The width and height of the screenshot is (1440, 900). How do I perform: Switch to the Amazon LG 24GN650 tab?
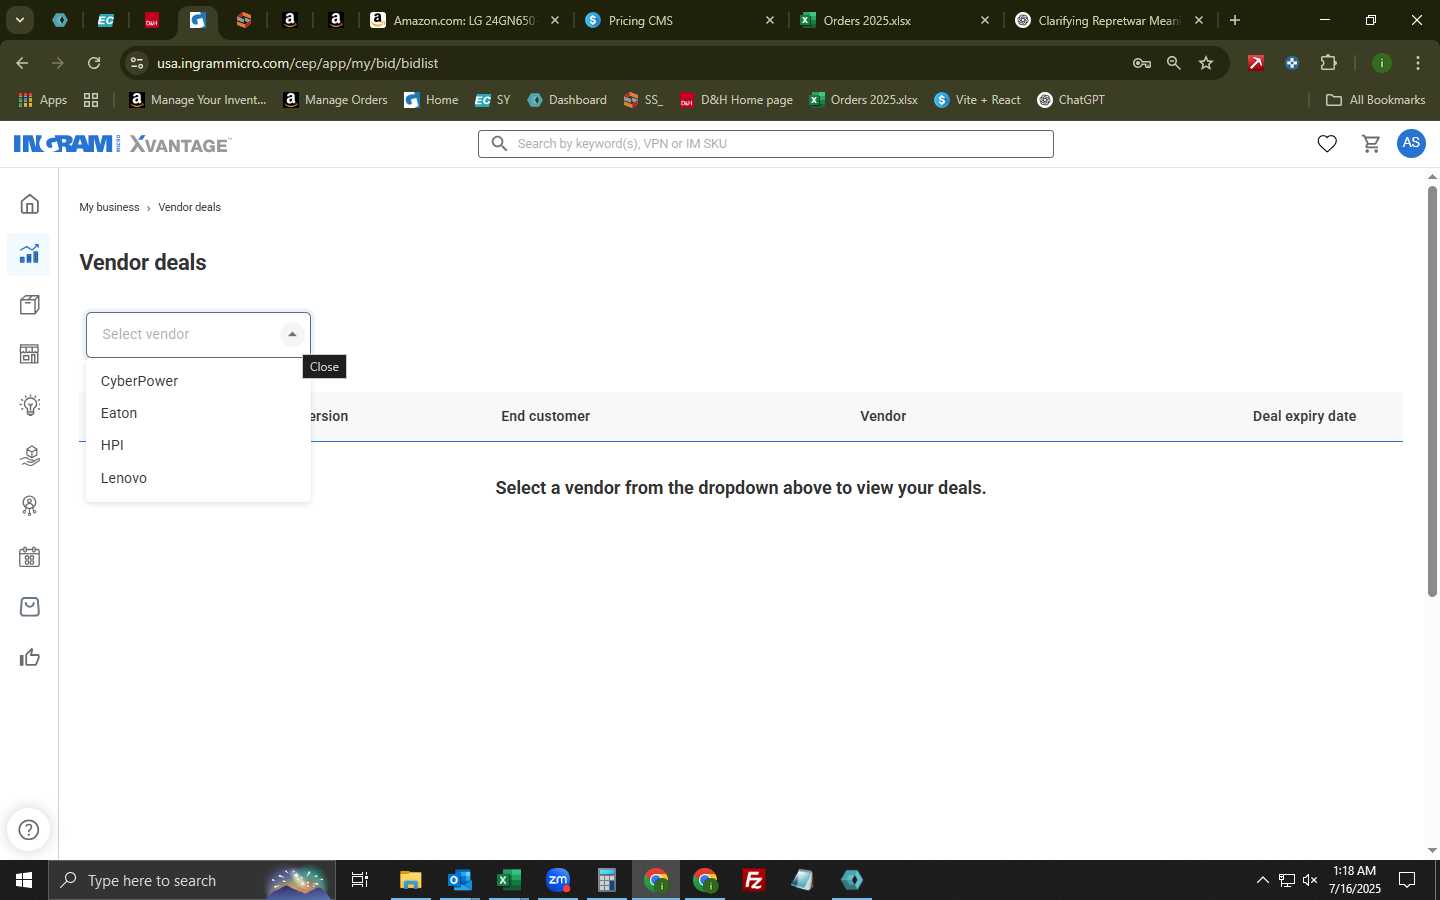[465, 20]
